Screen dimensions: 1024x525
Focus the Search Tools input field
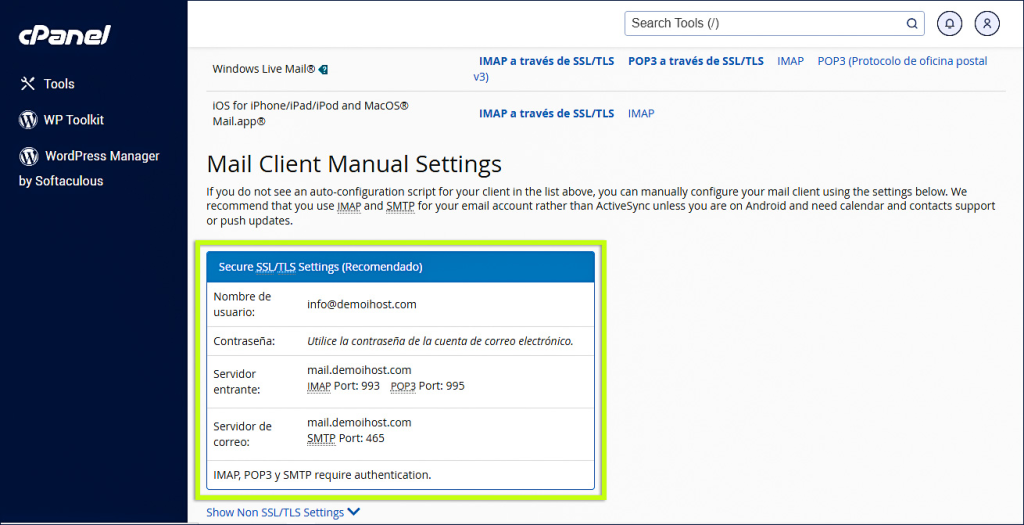(x=765, y=23)
